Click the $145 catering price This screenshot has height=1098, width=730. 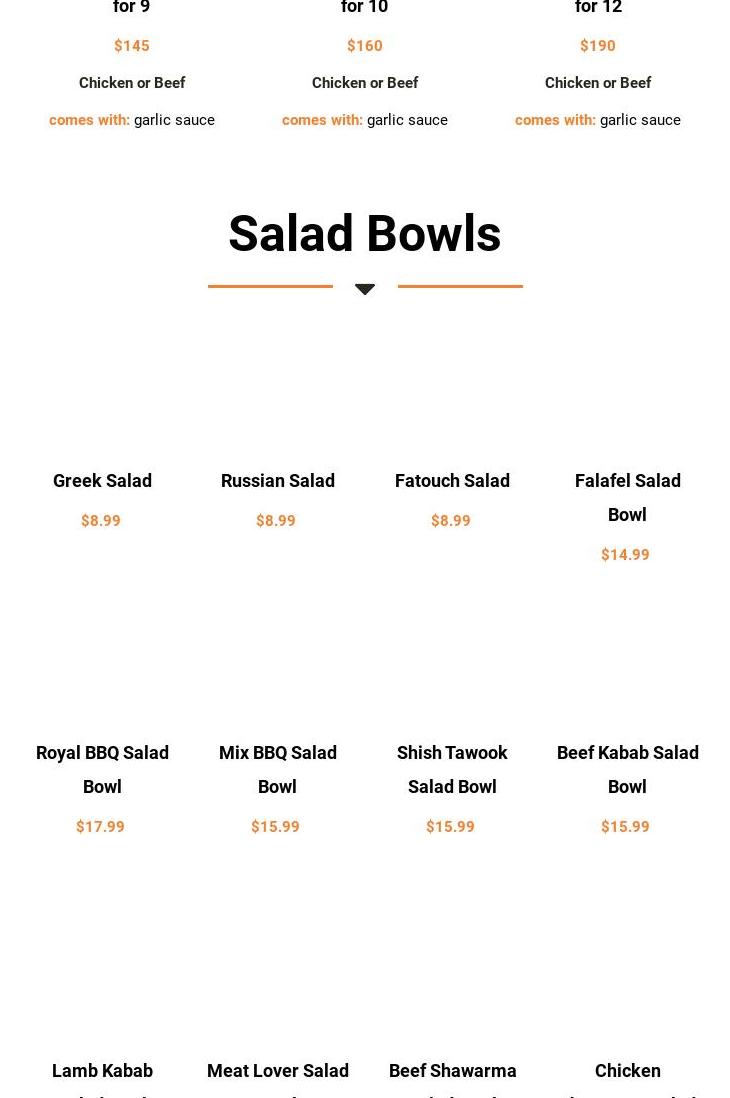click(x=132, y=46)
